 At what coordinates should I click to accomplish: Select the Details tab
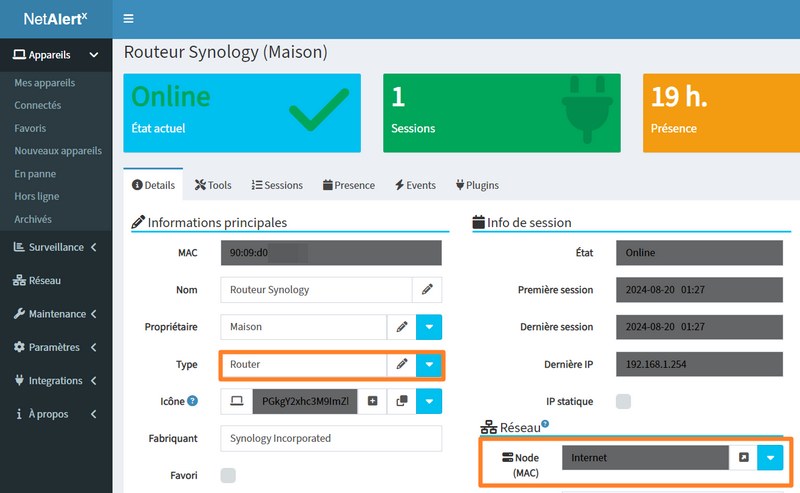153,185
